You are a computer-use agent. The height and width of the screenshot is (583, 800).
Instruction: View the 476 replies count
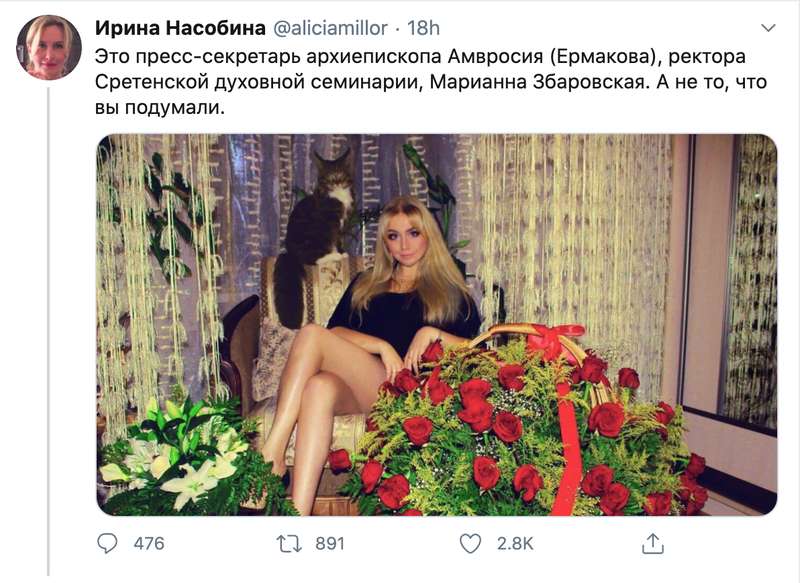149,544
